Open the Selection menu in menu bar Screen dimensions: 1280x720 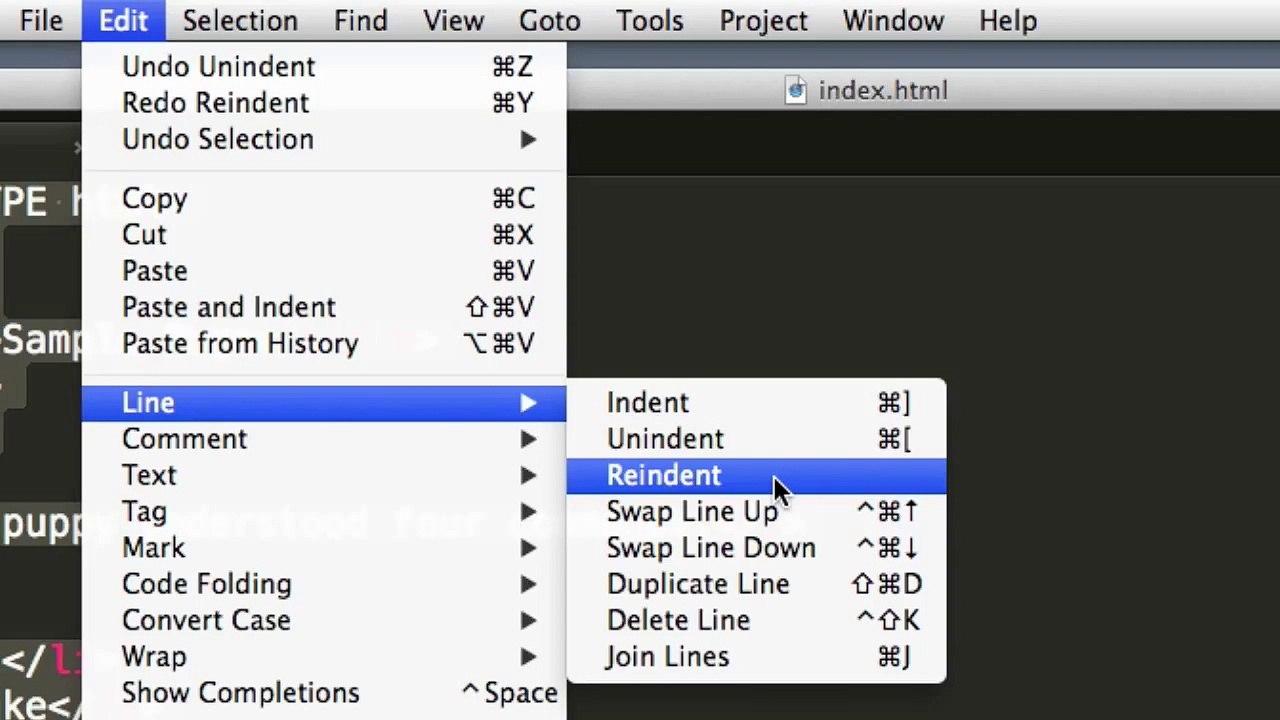240,21
